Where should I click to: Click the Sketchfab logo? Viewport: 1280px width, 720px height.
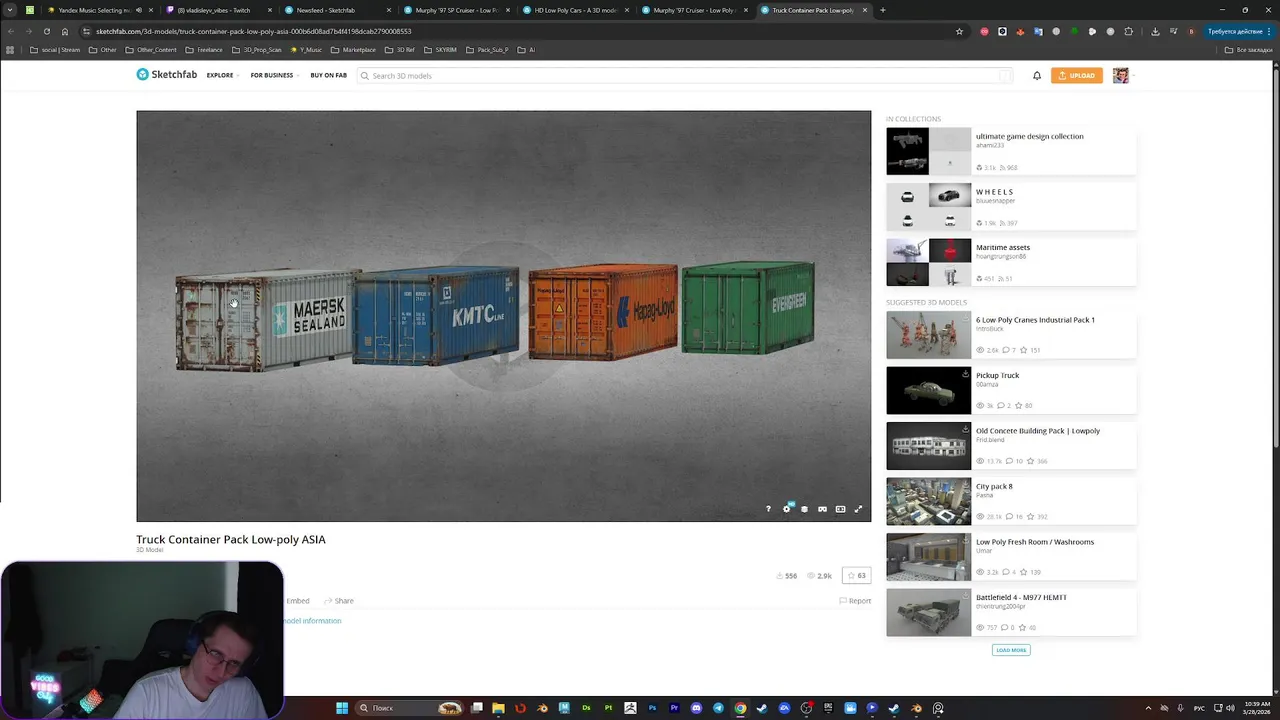pos(167,75)
